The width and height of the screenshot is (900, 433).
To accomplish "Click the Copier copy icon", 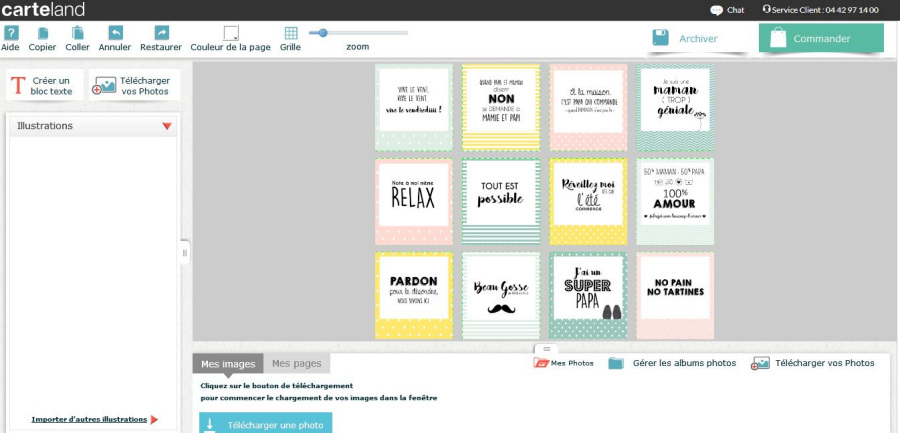I will pyautogui.click(x=43, y=33).
